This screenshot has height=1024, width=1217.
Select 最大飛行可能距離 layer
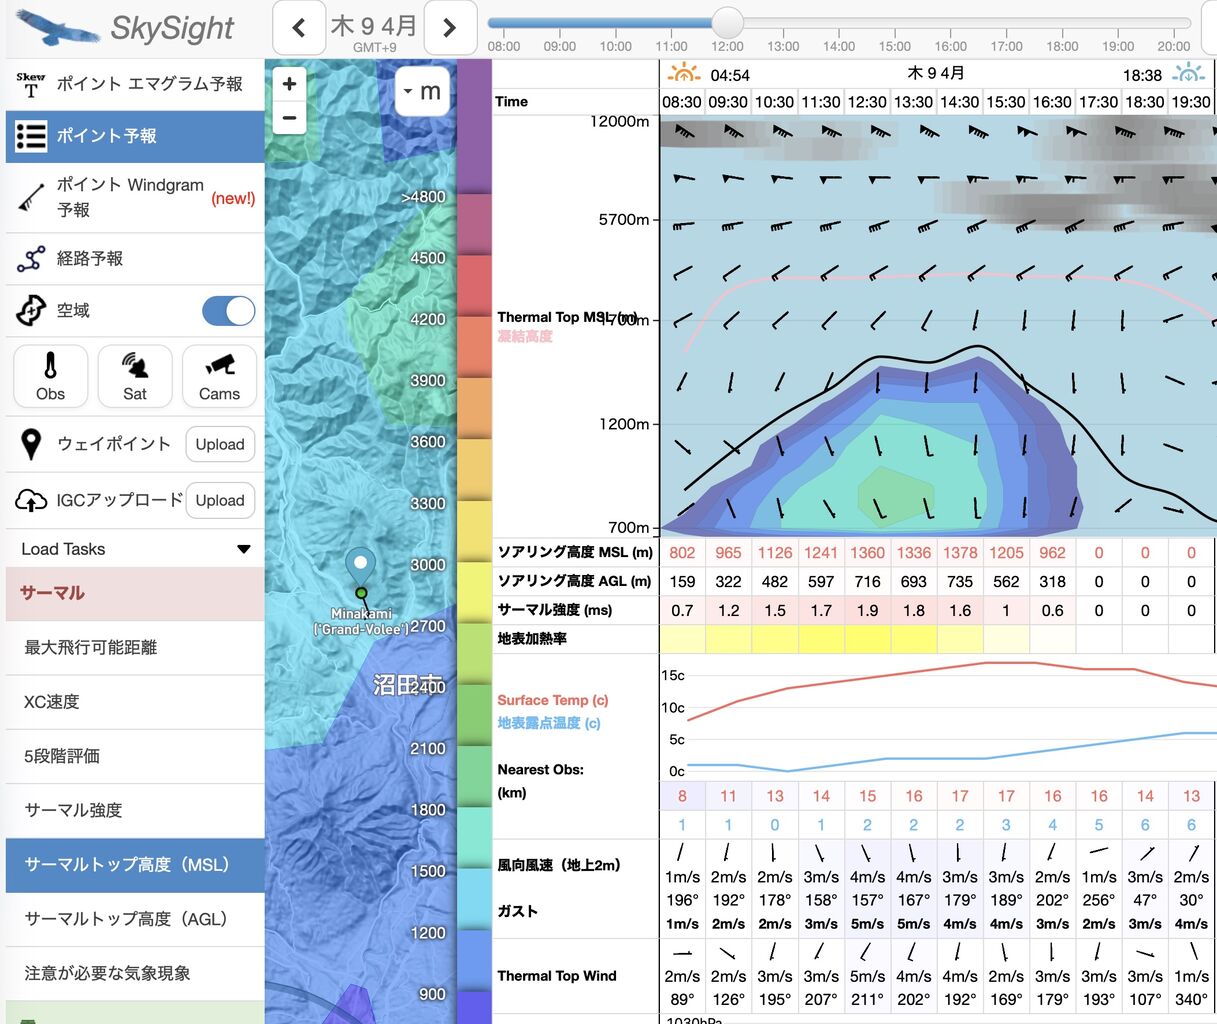pos(135,648)
